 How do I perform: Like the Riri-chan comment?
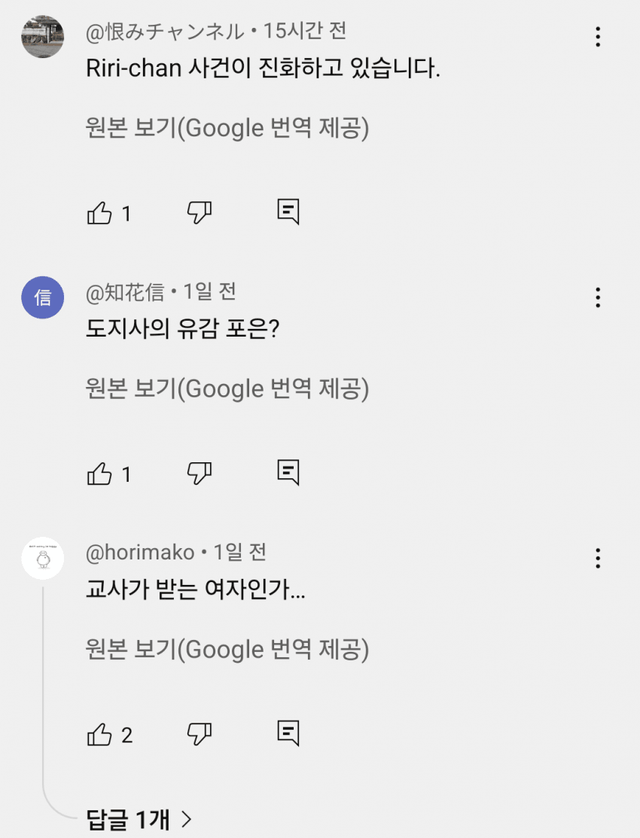point(100,213)
